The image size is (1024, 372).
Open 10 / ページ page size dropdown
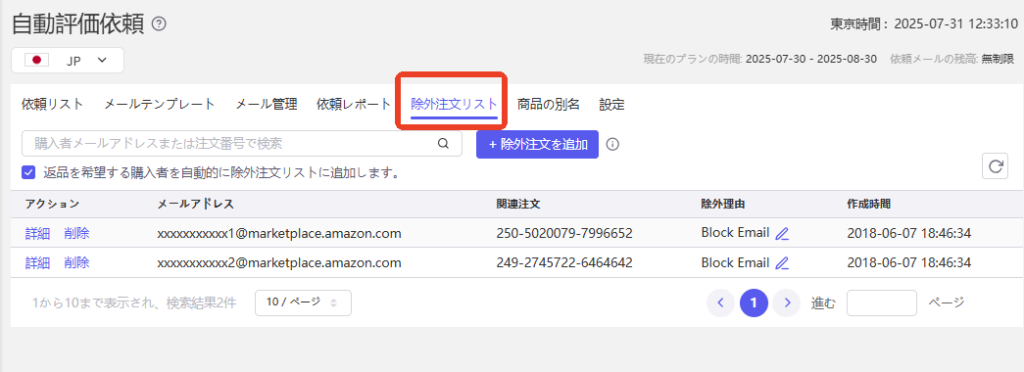click(303, 302)
